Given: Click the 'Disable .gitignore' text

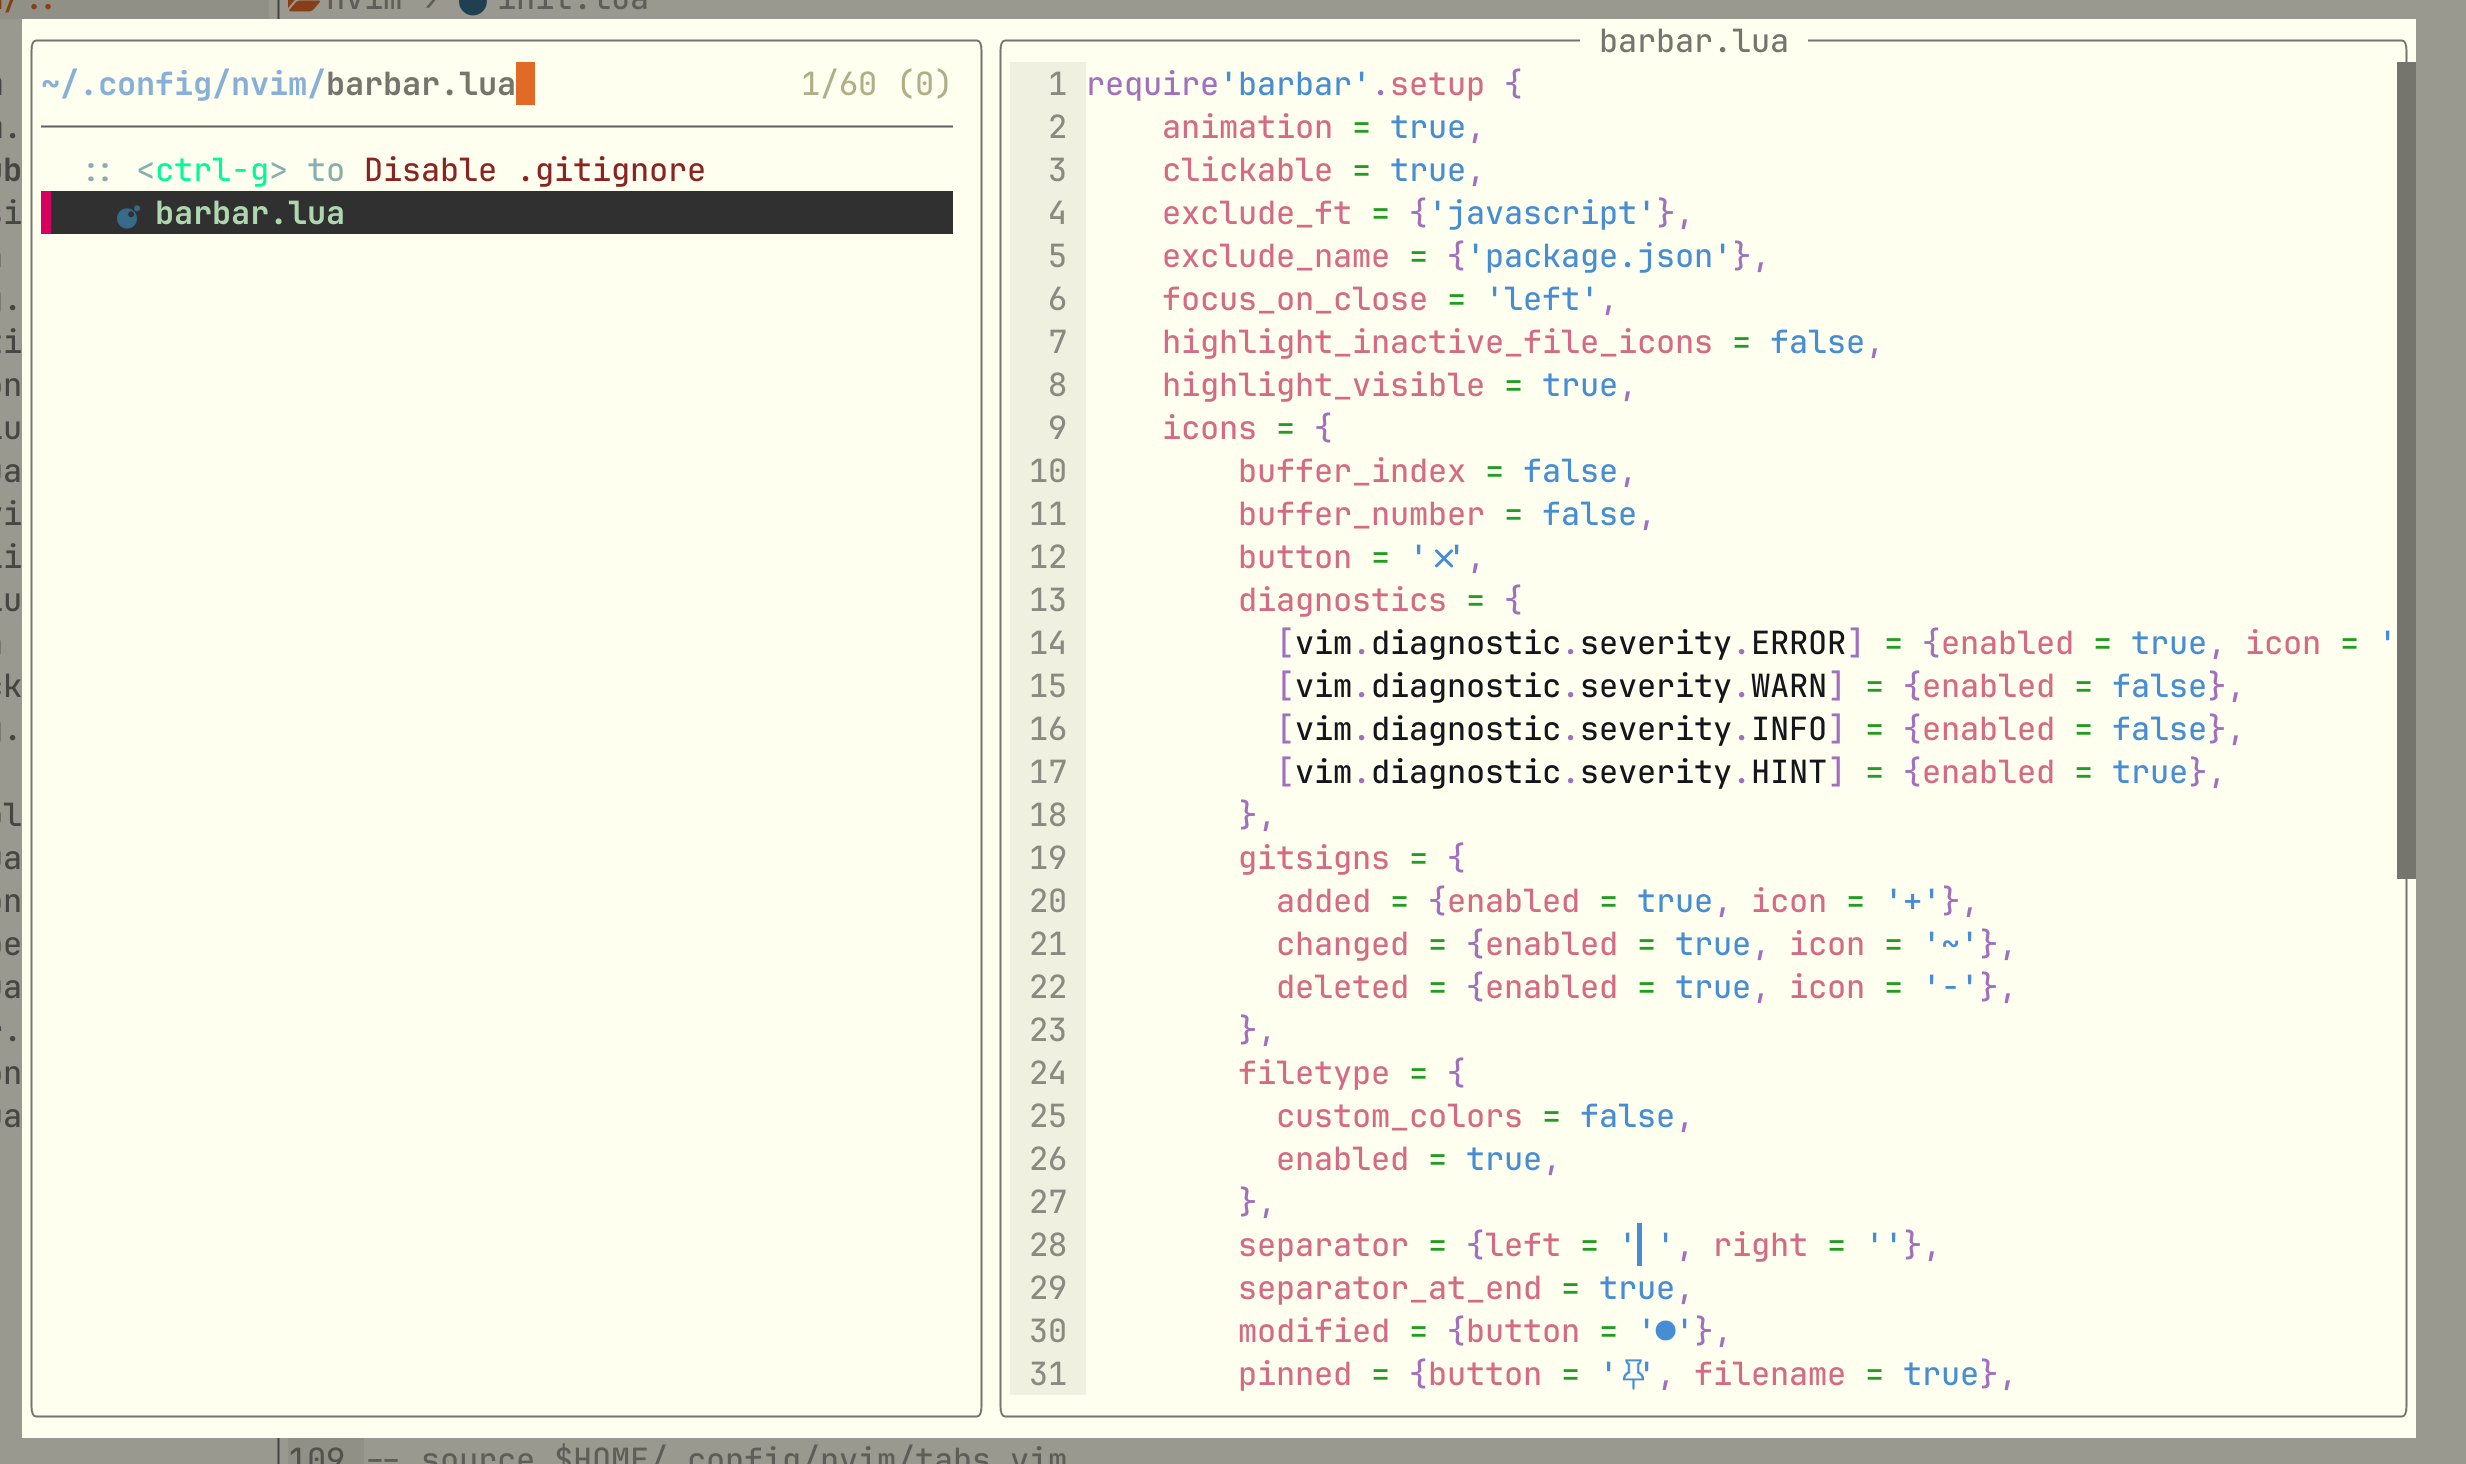Looking at the screenshot, I should tap(534, 171).
